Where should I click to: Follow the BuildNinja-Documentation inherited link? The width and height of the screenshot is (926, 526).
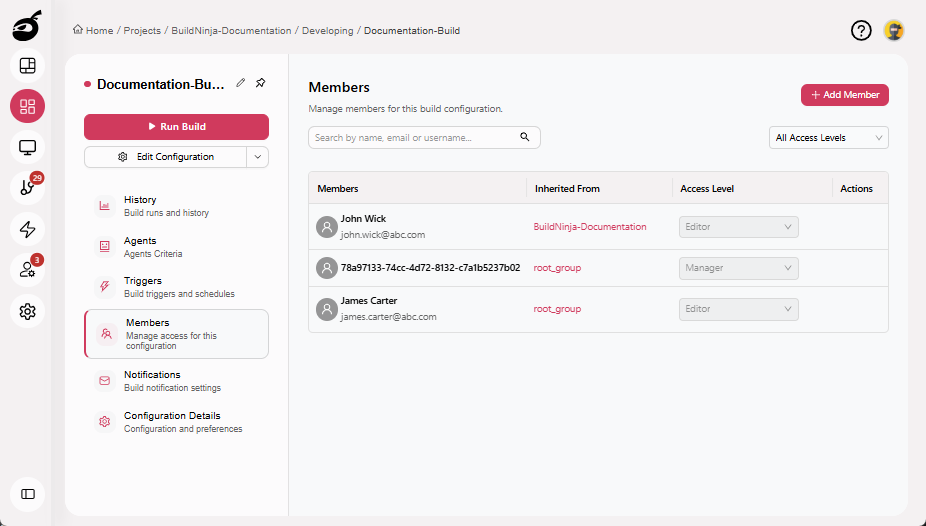coord(589,227)
